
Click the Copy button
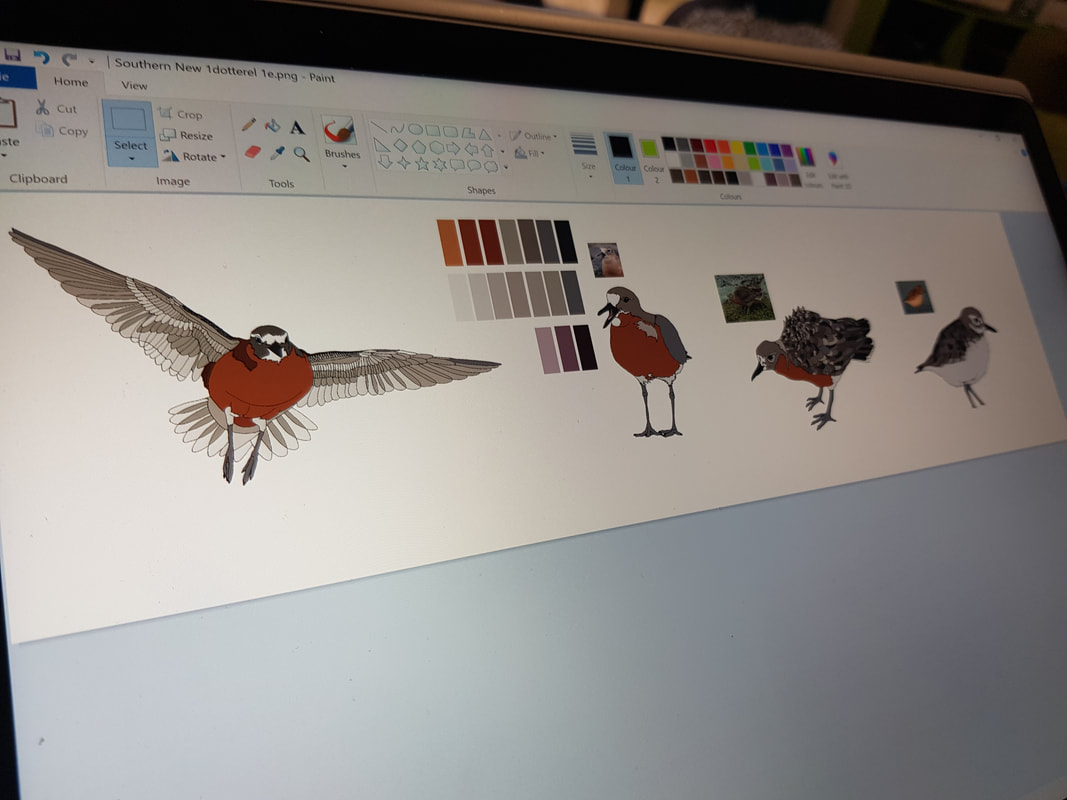click(x=63, y=131)
